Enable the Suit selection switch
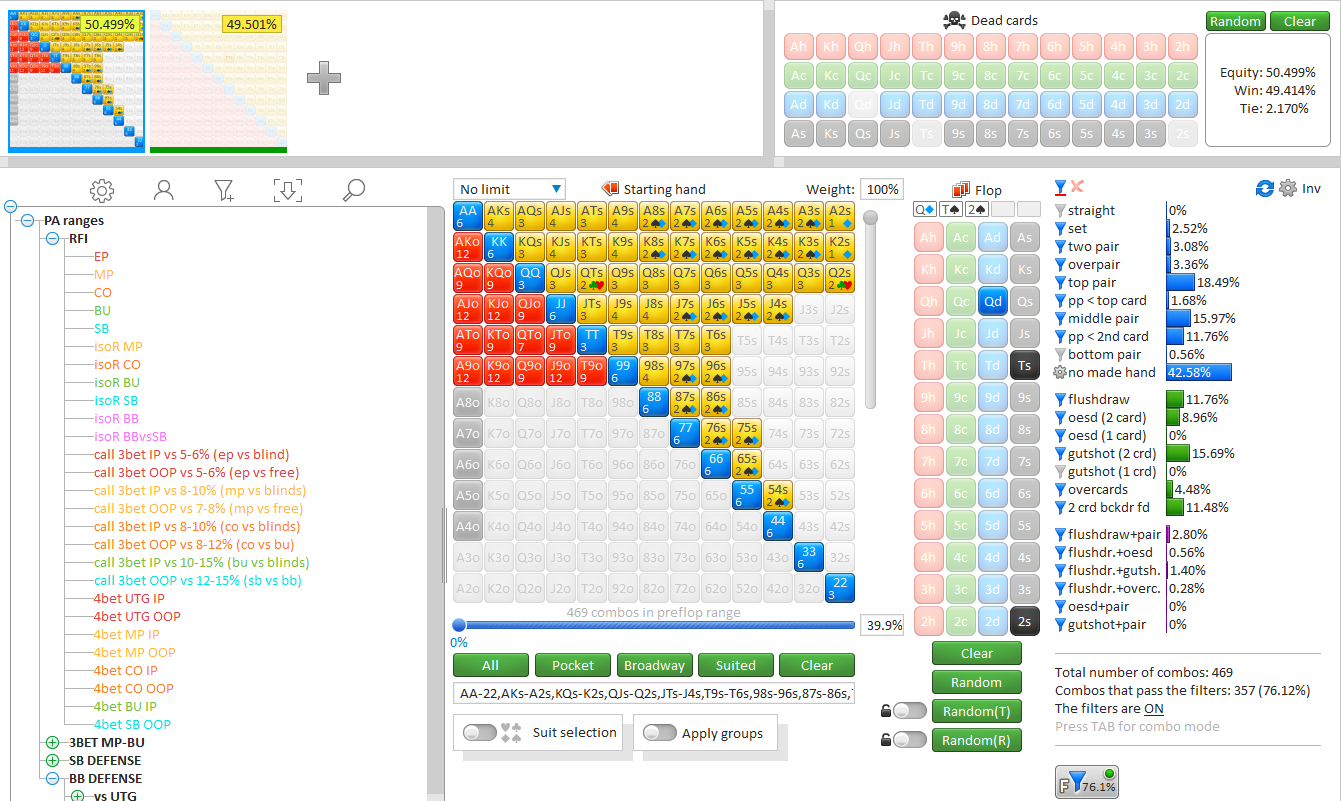Screen dimensions: 1341x801 click(481, 733)
